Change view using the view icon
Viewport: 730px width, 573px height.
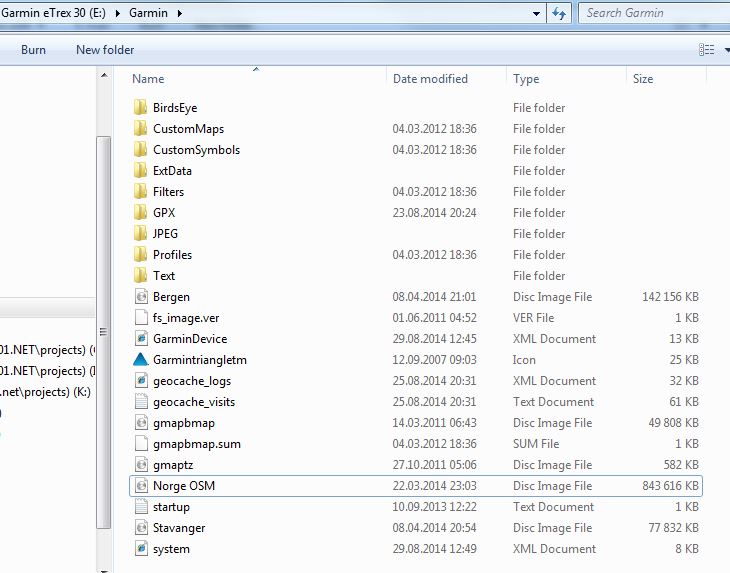[707, 49]
